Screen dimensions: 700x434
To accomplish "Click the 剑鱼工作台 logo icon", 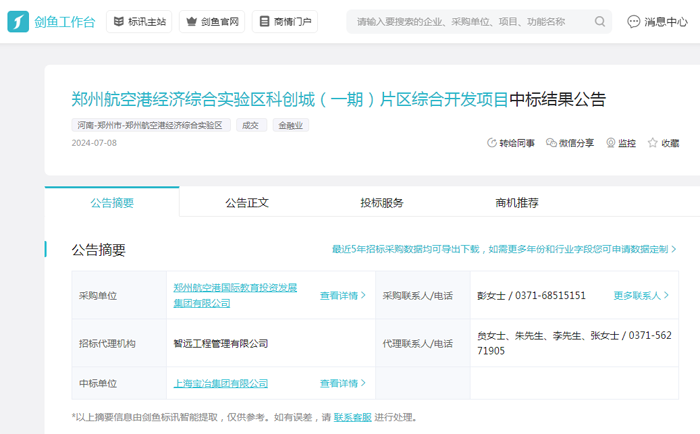I will 18,21.
